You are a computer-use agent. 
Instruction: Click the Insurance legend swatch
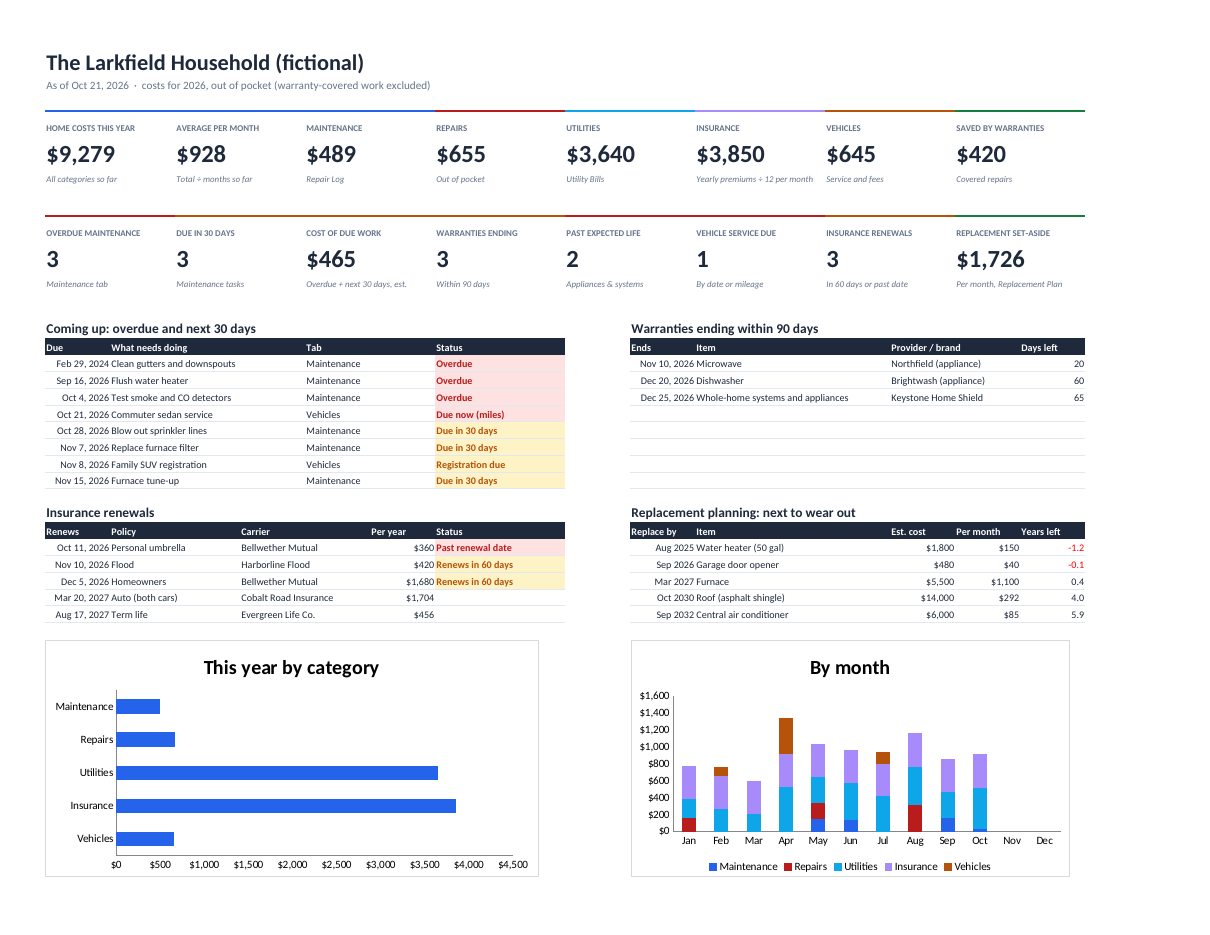[x=888, y=867]
